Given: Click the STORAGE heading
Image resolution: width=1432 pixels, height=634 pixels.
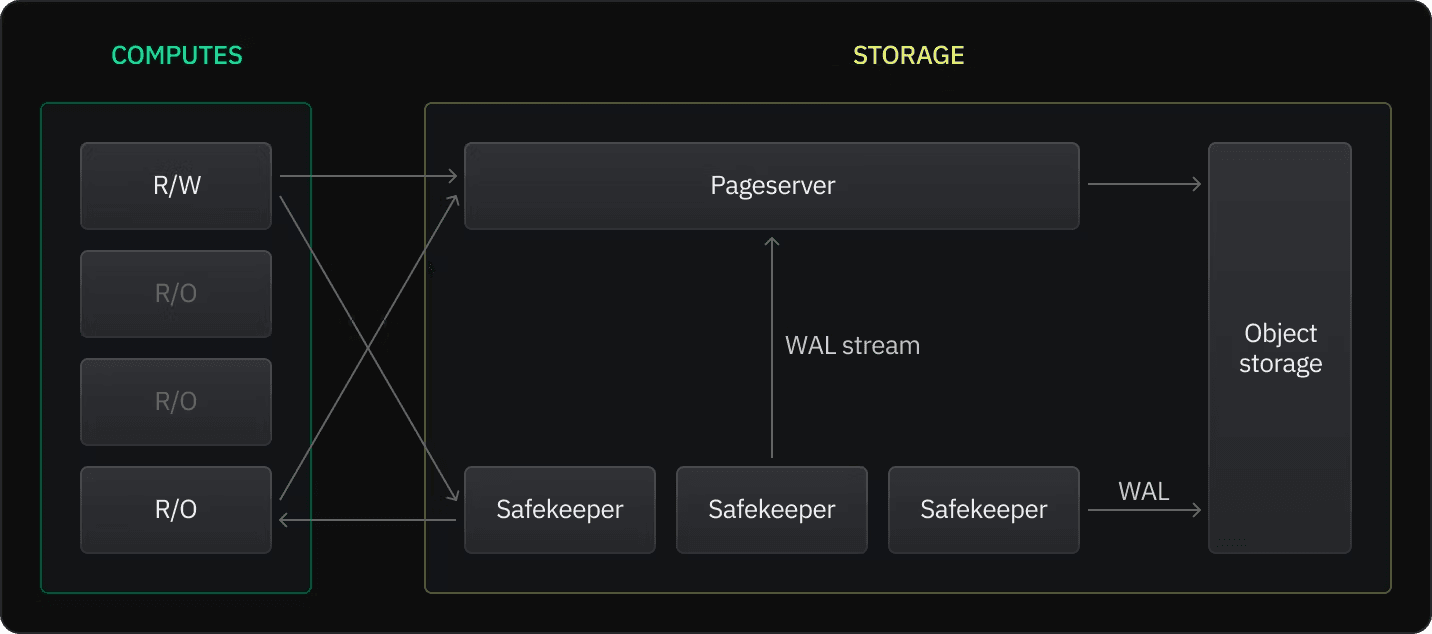Looking at the screenshot, I should click(908, 55).
